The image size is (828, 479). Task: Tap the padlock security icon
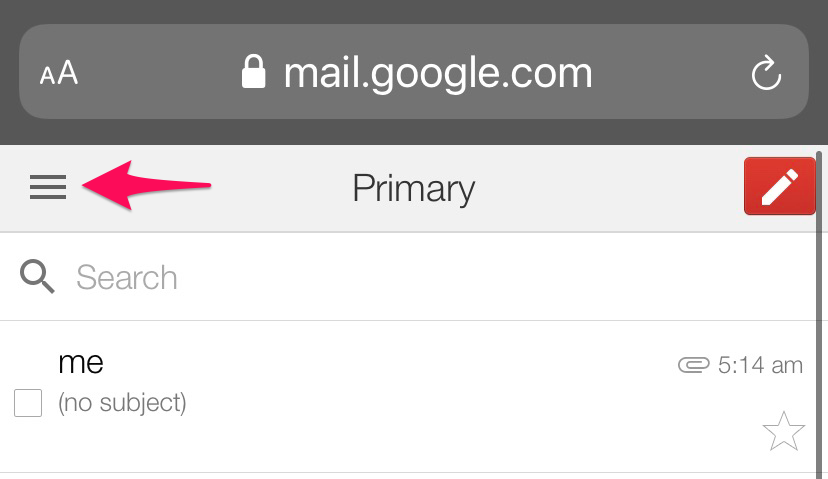point(255,72)
